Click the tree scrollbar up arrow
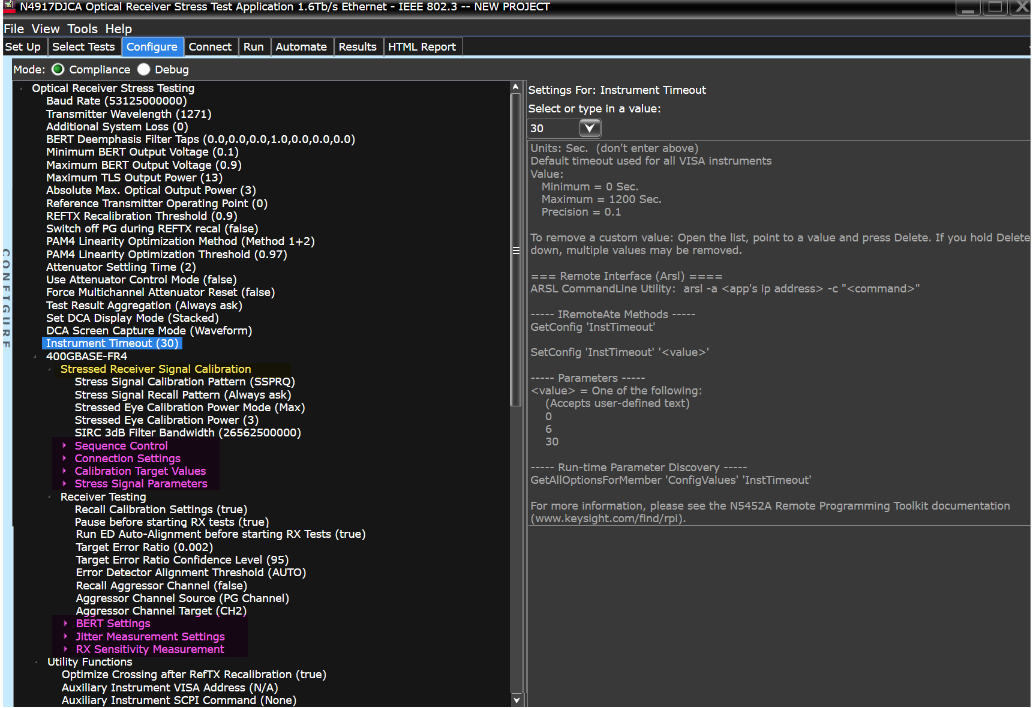The height and width of the screenshot is (708, 1036). 516,87
